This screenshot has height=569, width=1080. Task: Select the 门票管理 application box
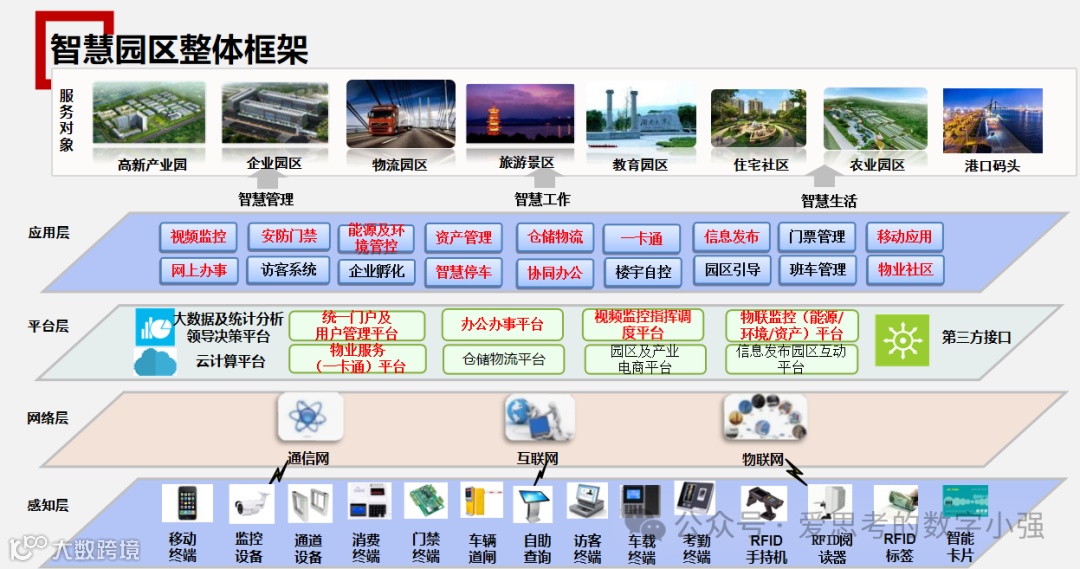[817, 237]
